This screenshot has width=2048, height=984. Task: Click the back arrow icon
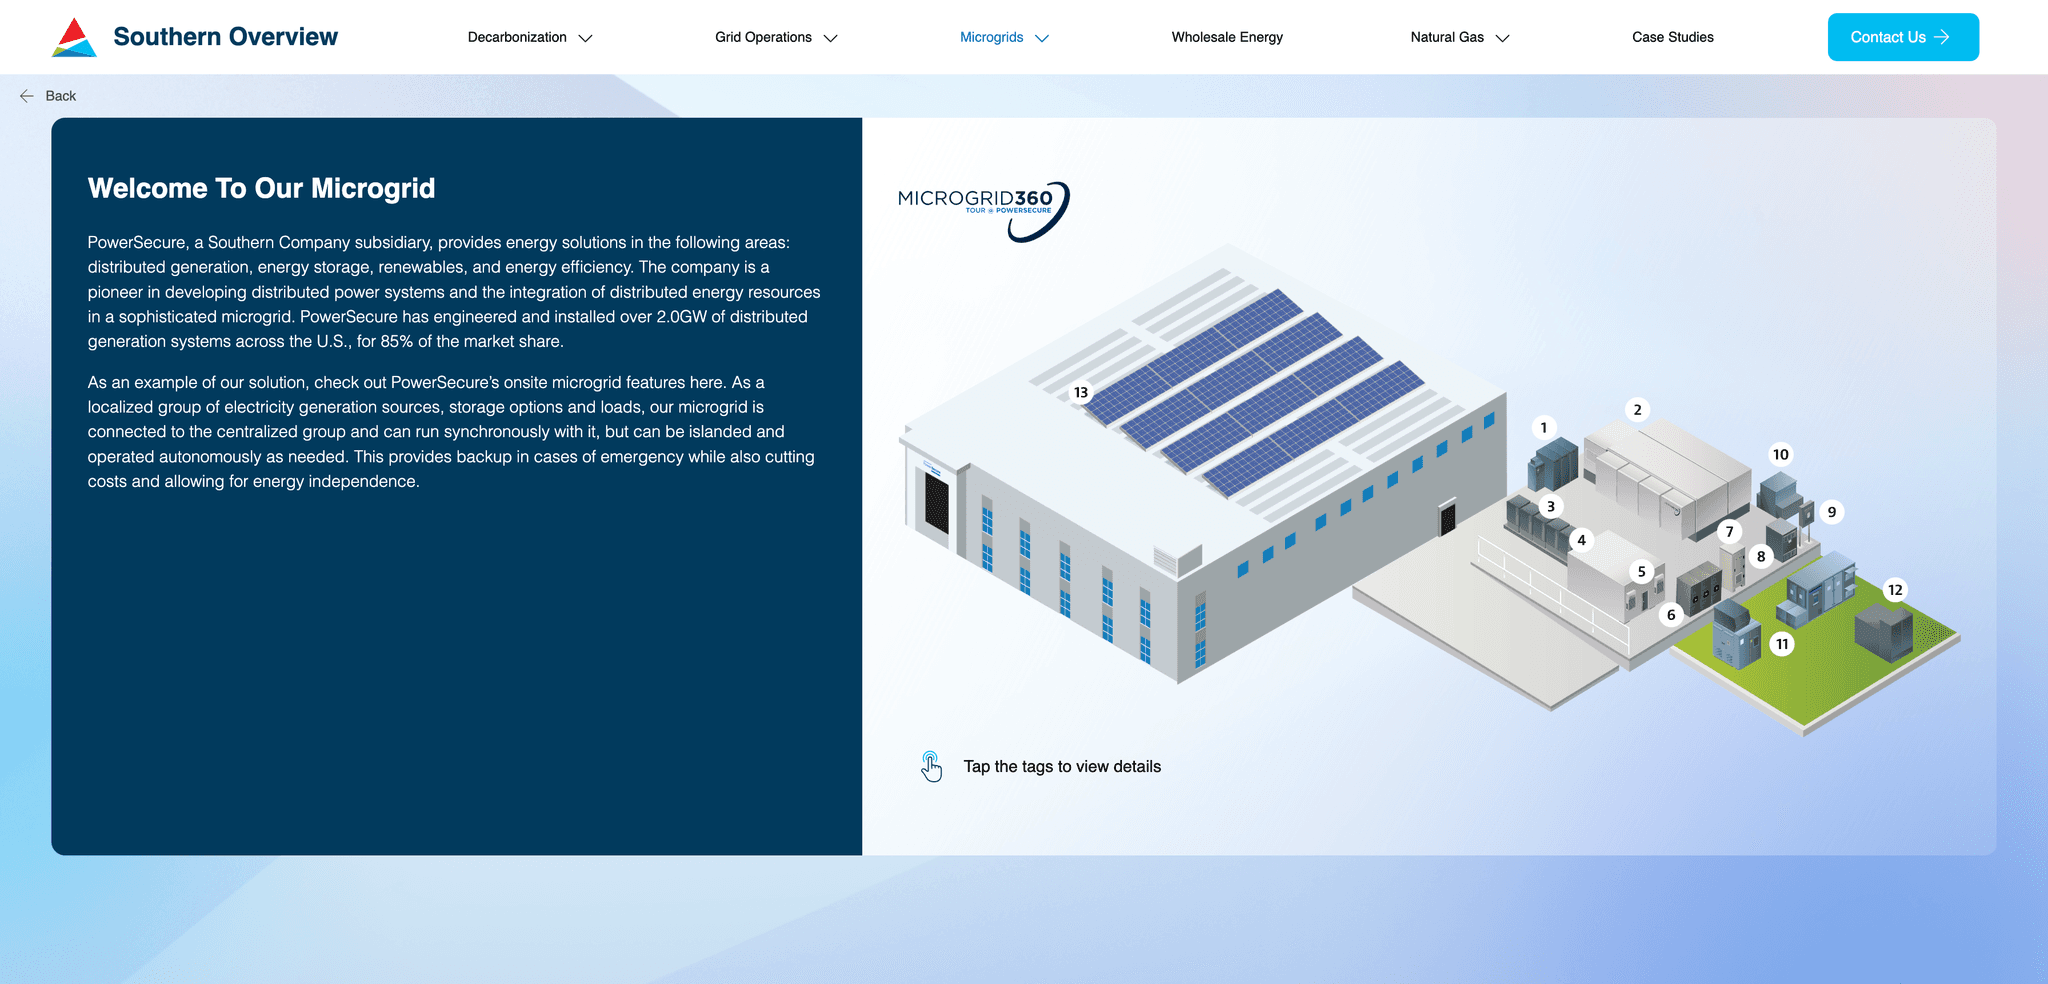click(x=27, y=96)
